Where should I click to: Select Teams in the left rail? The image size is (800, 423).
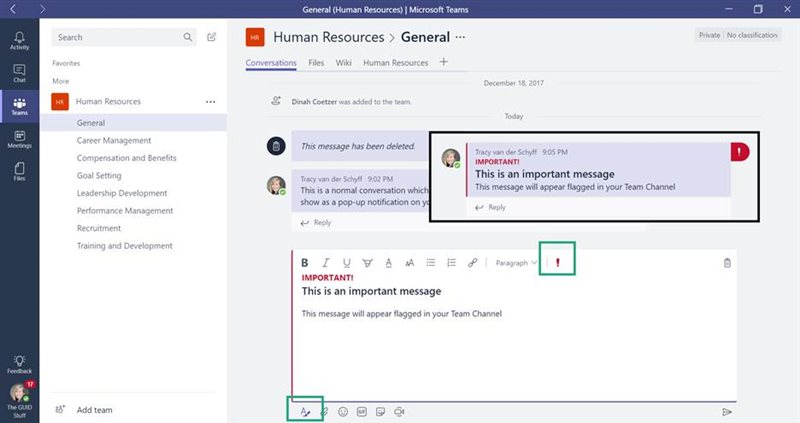19,106
